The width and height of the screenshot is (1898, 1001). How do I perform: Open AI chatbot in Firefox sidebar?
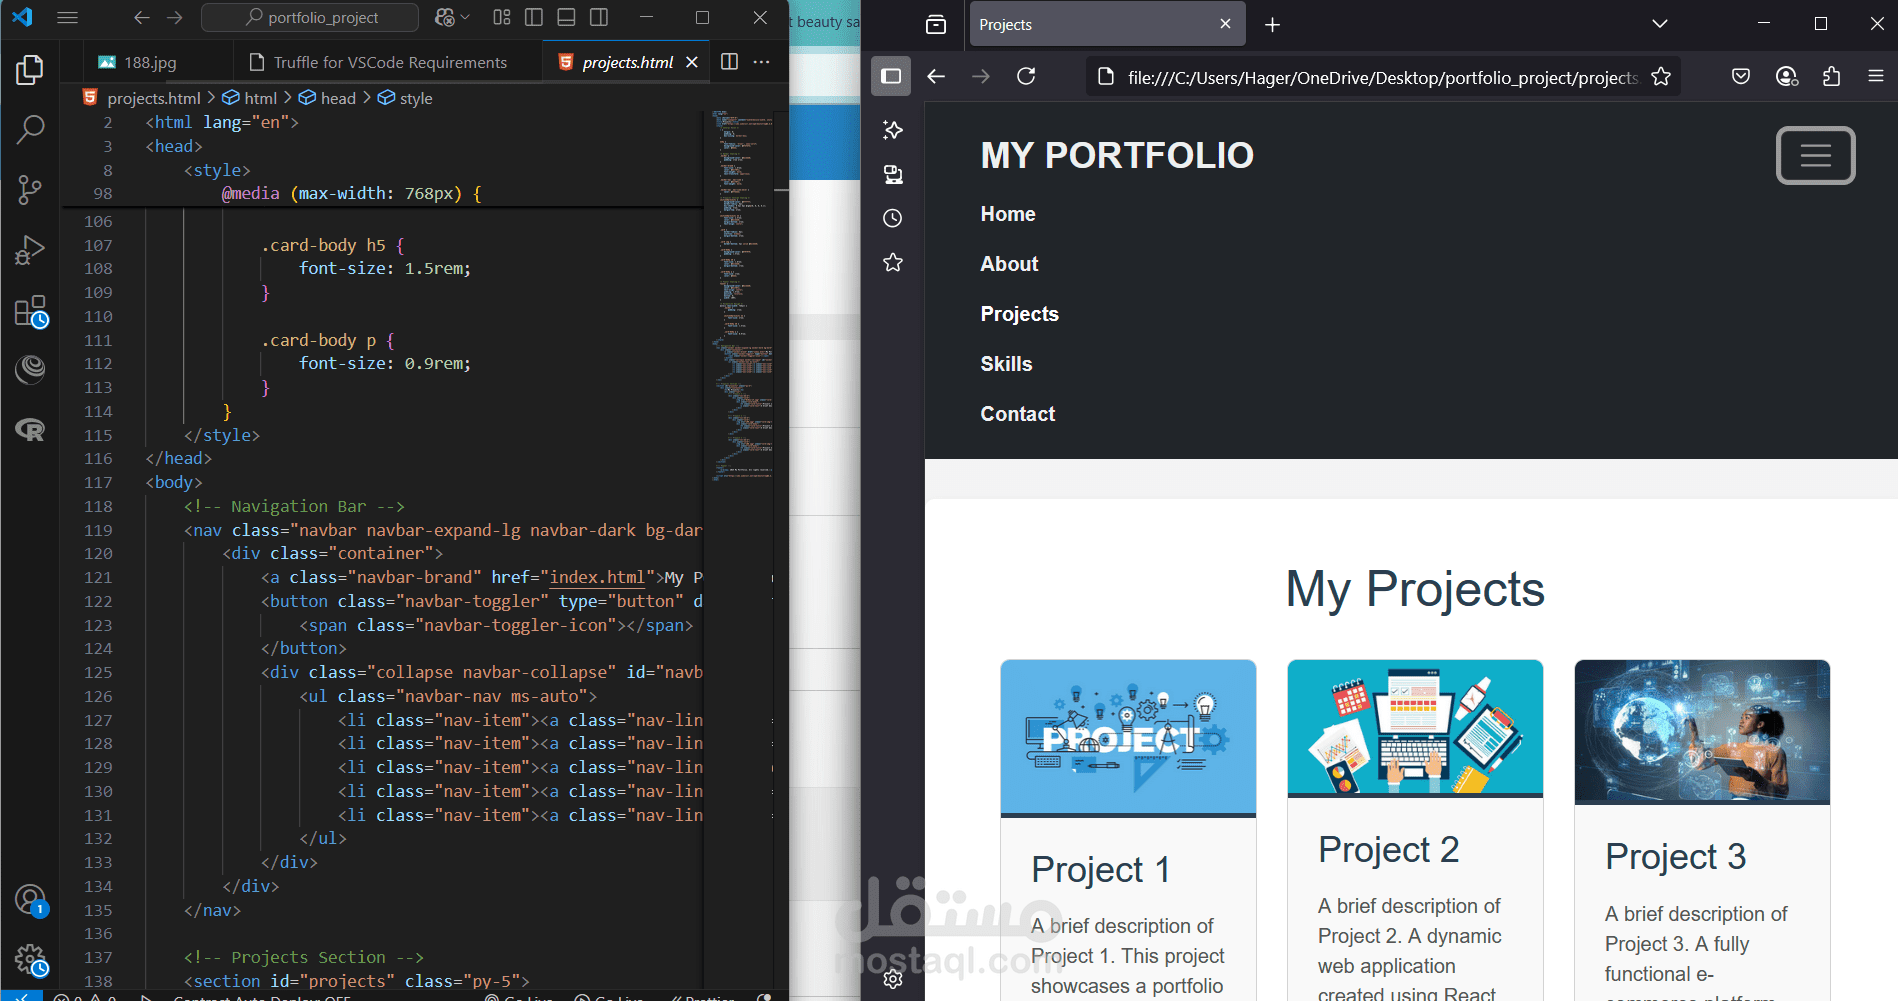click(x=893, y=130)
